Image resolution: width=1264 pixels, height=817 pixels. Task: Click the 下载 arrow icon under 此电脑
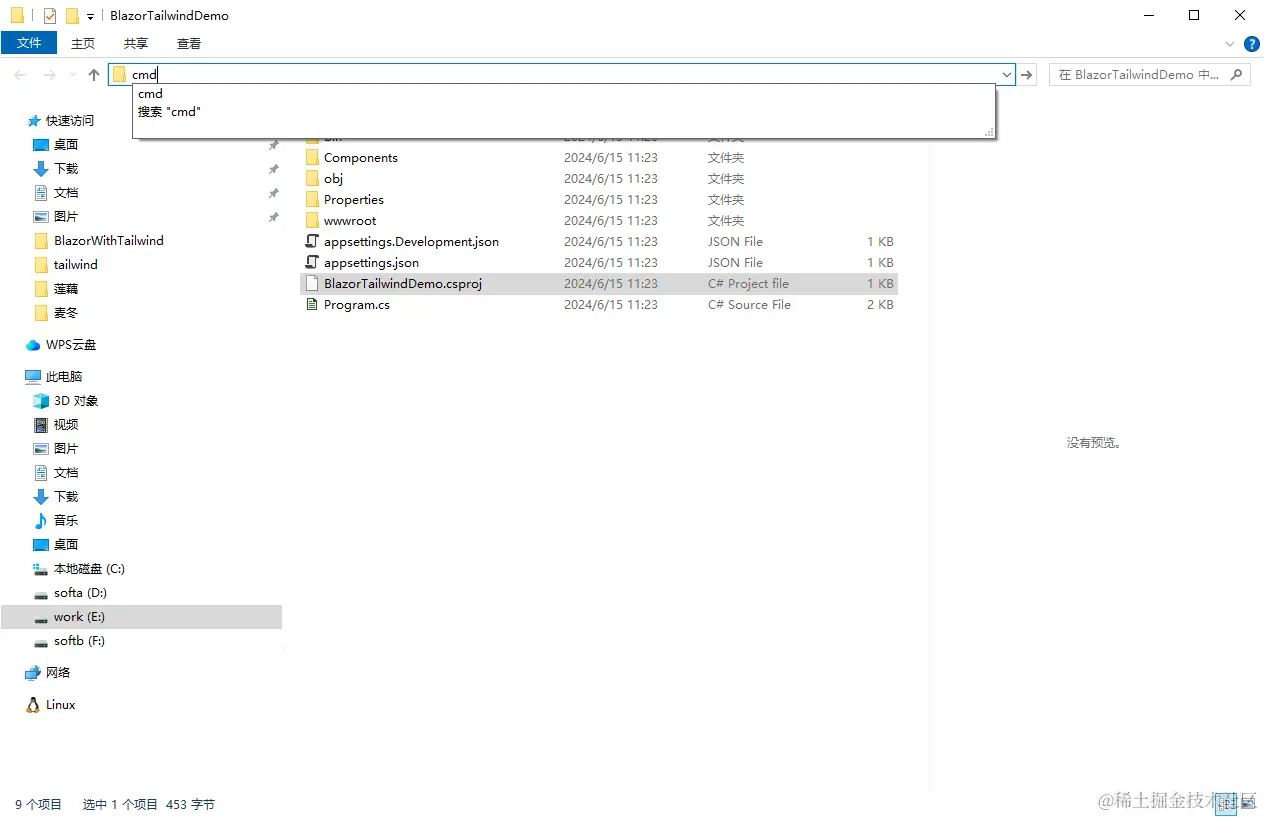click(41, 497)
